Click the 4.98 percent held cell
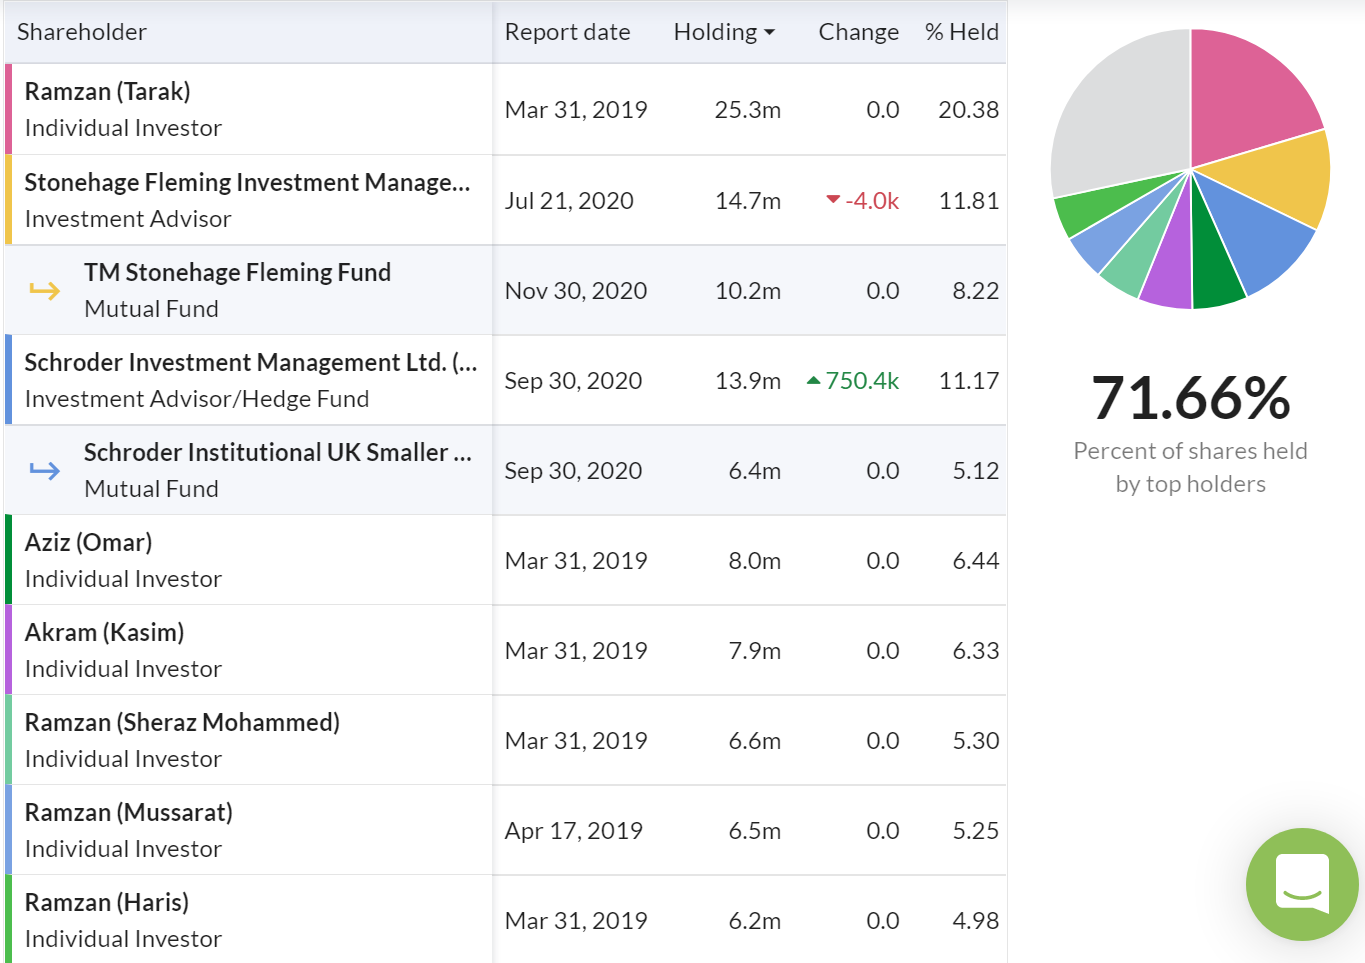 coord(975,921)
